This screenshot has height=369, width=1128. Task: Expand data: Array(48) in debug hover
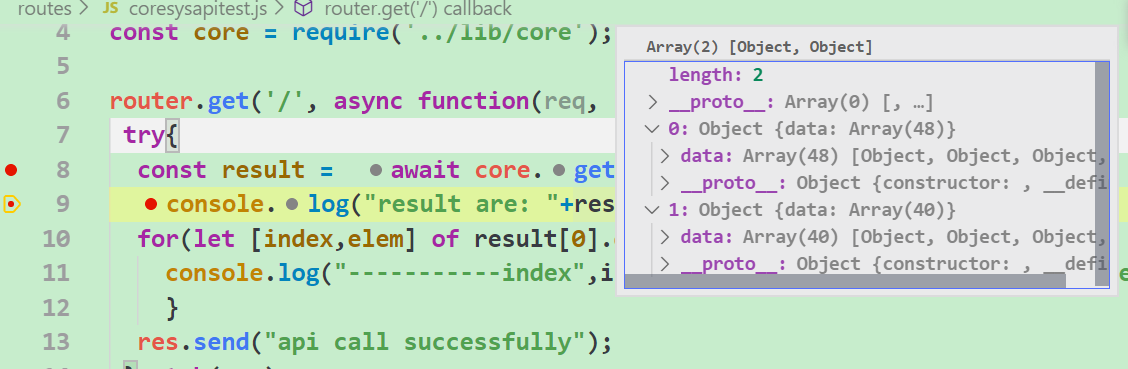tap(665, 156)
